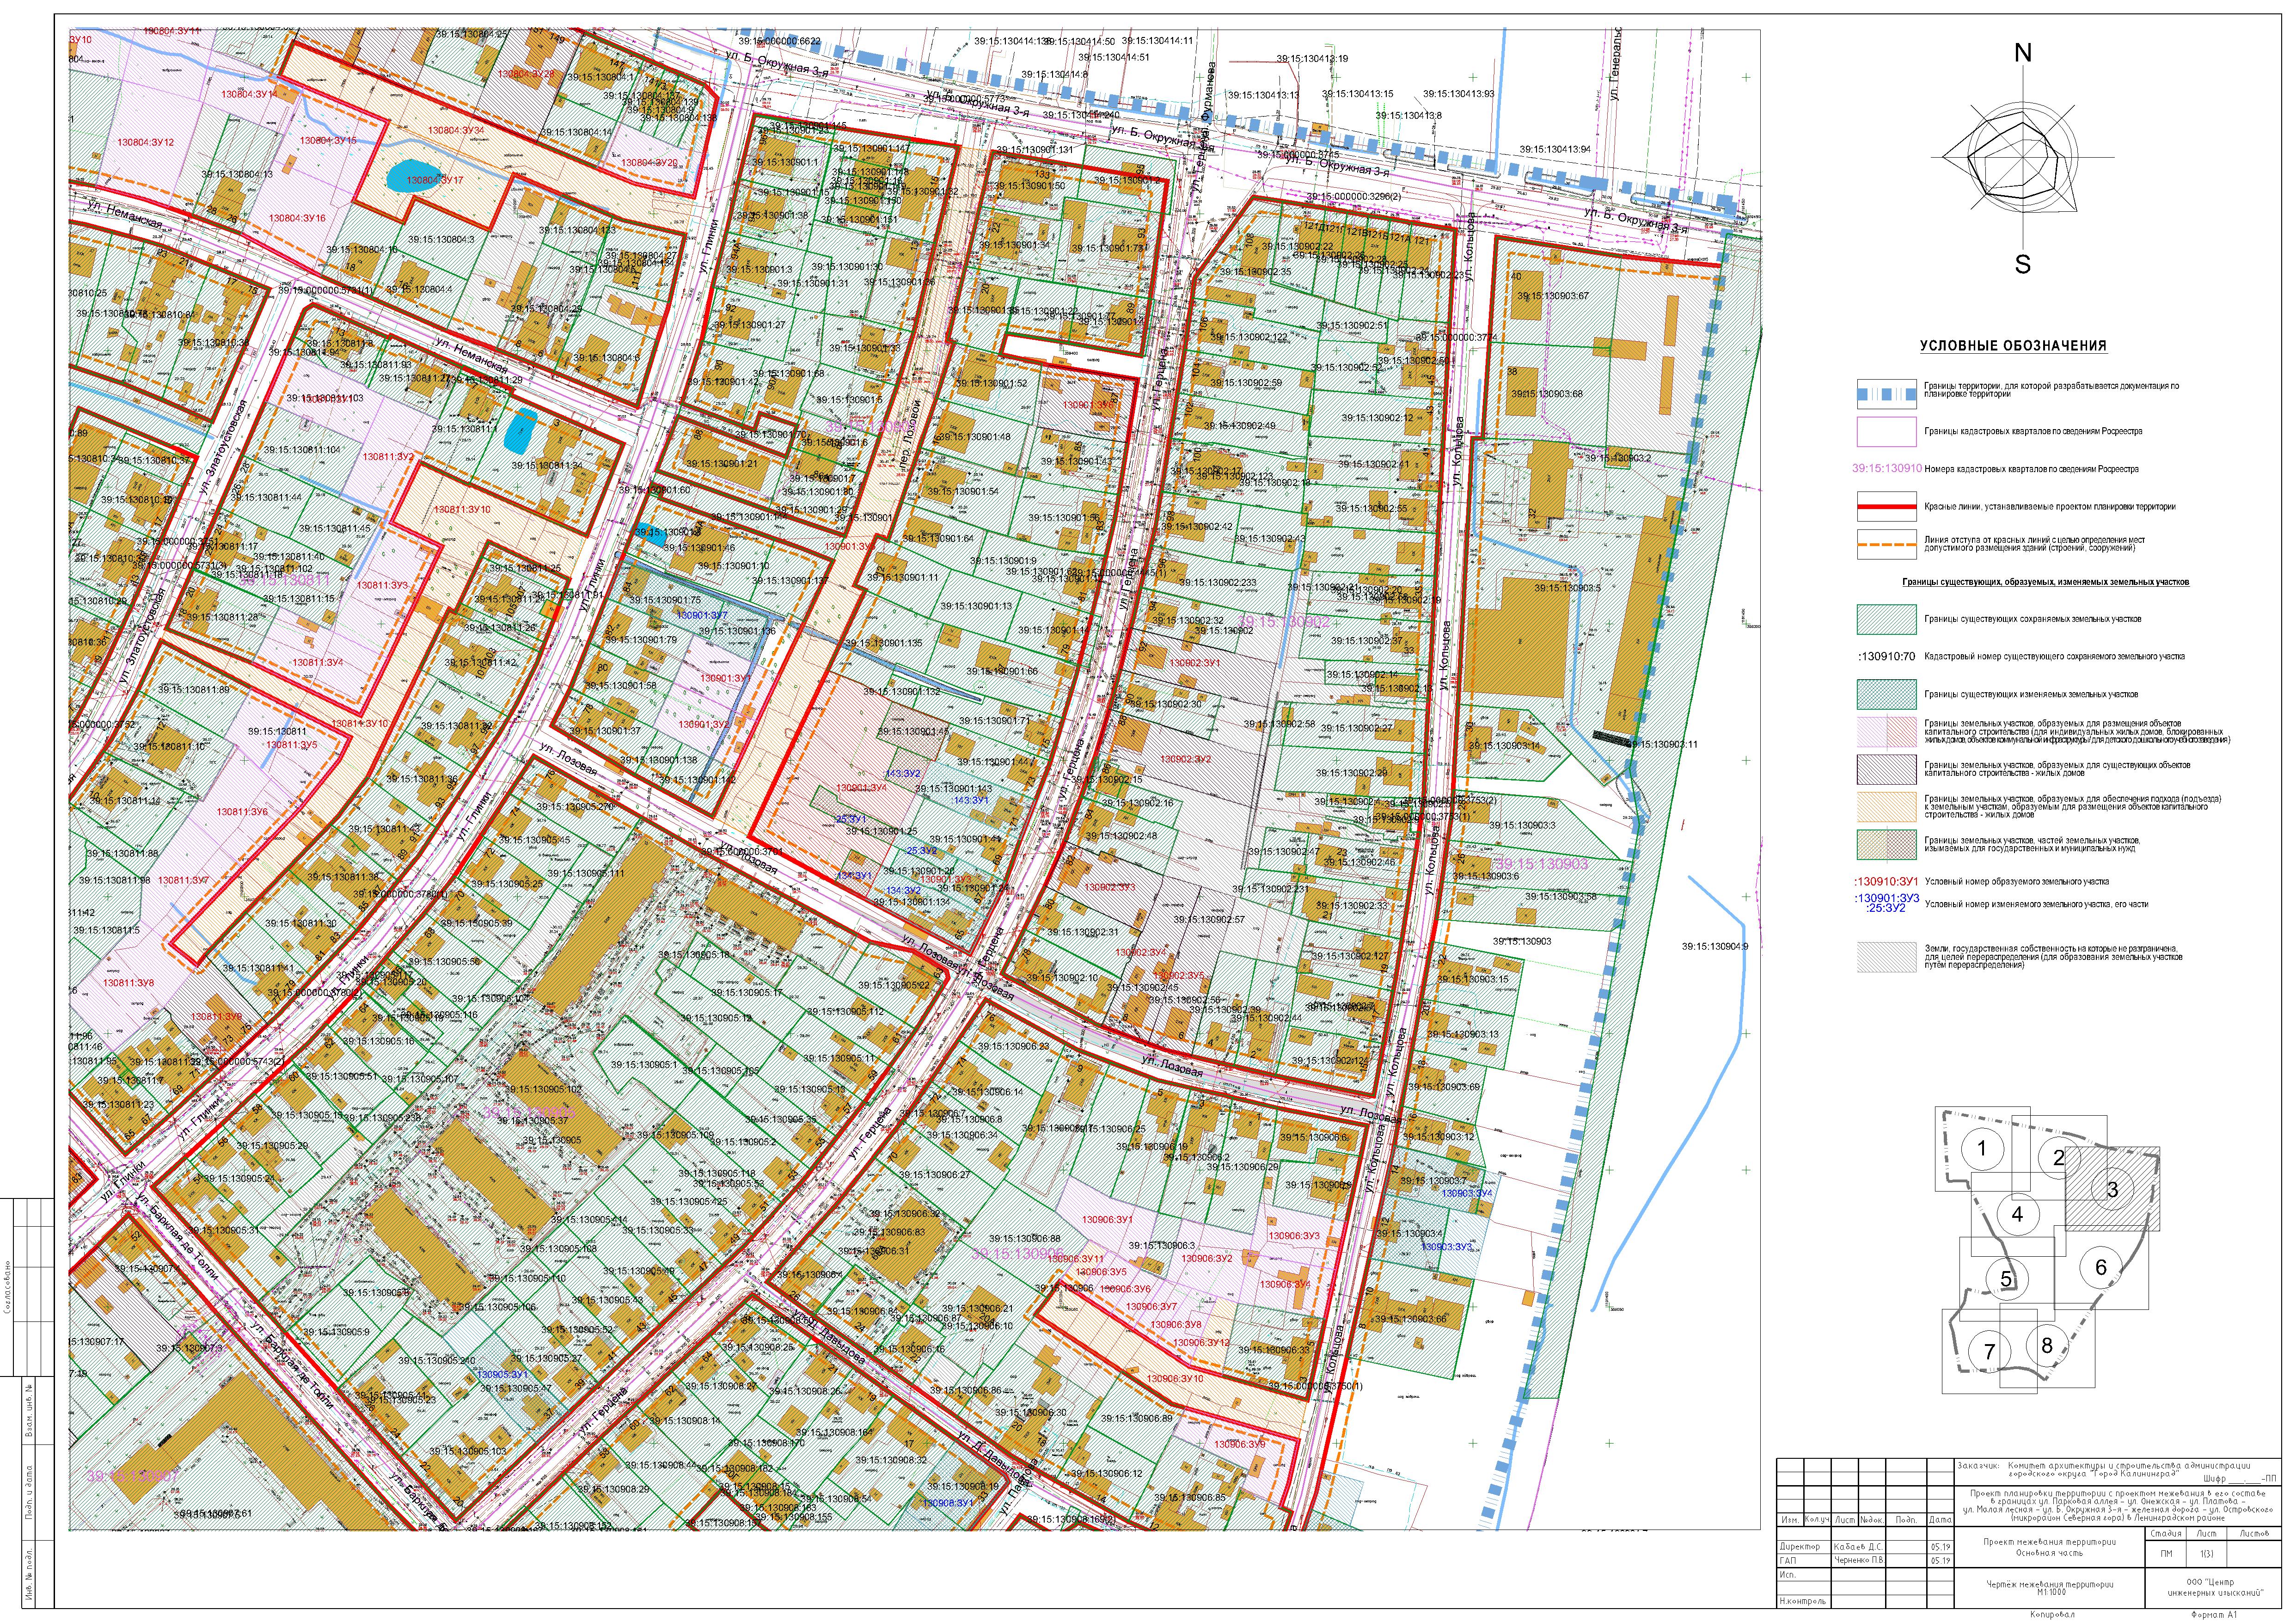Click the 'Директор' cell in title block
This screenshot has width=2296, height=1622.
[x=1801, y=1546]
